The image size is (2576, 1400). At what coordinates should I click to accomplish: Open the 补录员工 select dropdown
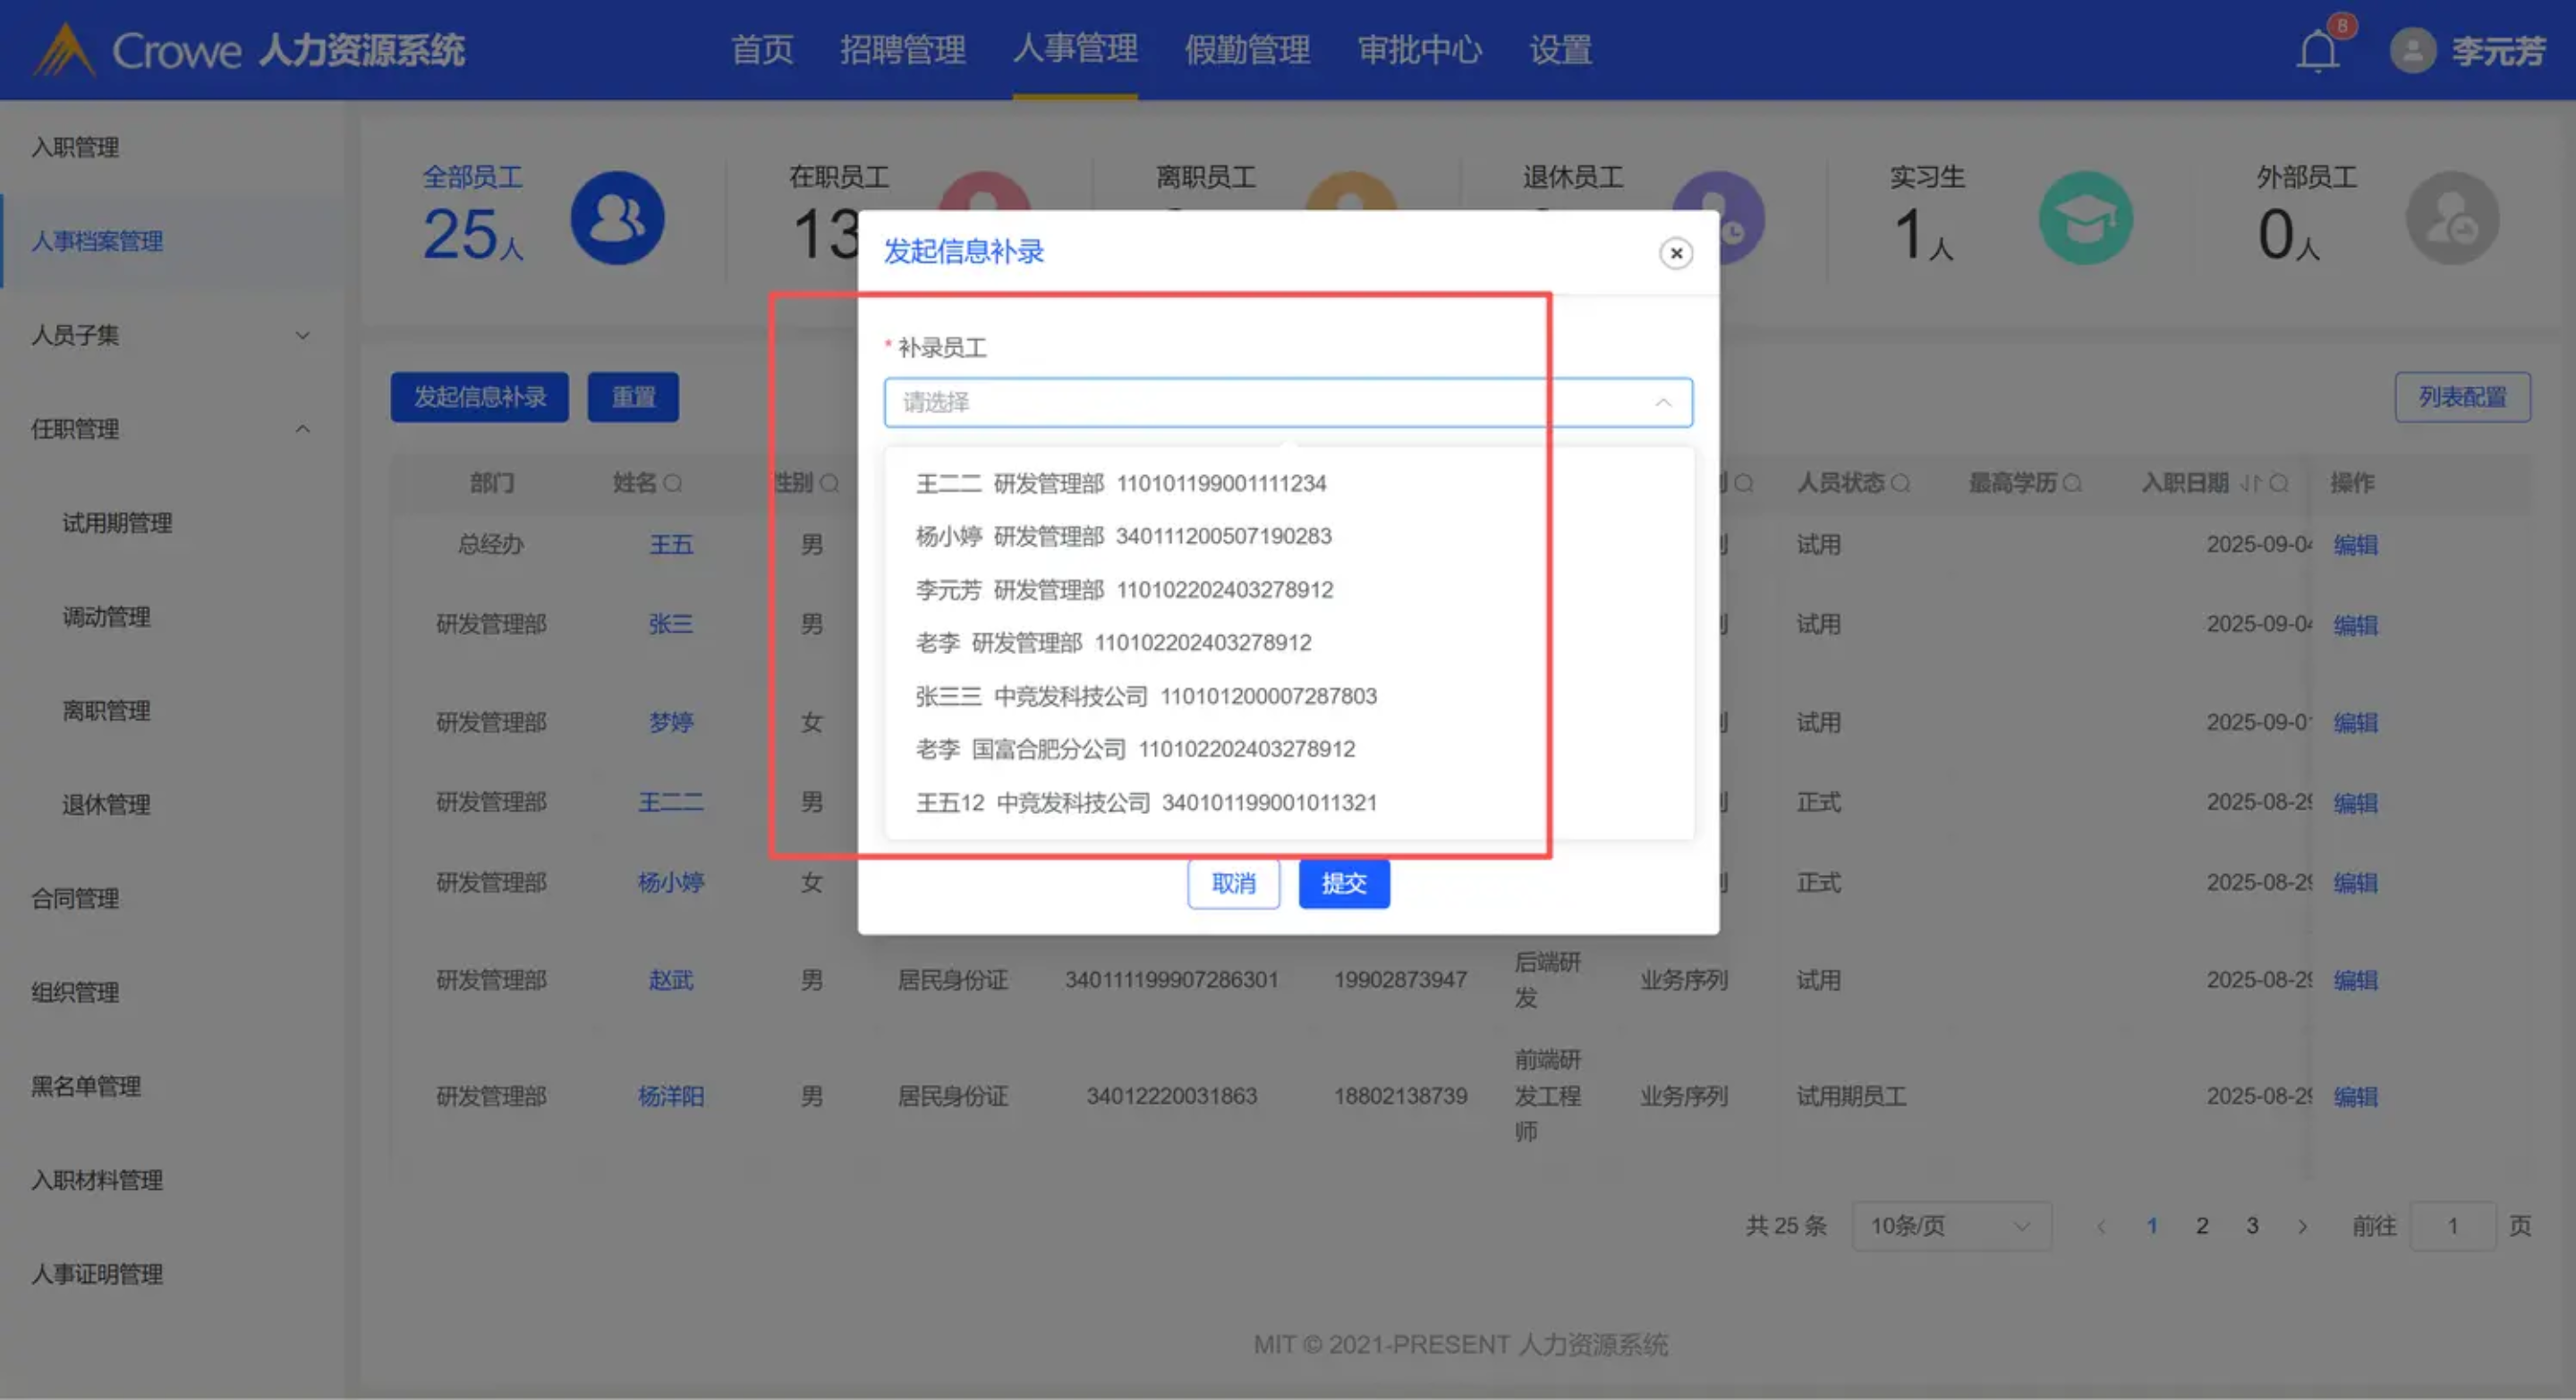tap(1287, 402)
